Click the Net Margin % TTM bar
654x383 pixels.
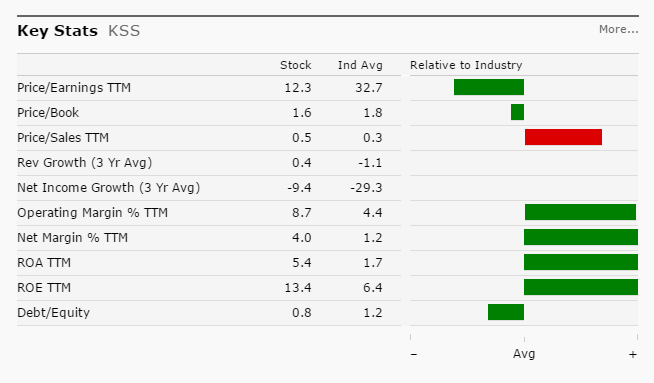point(581,237)
